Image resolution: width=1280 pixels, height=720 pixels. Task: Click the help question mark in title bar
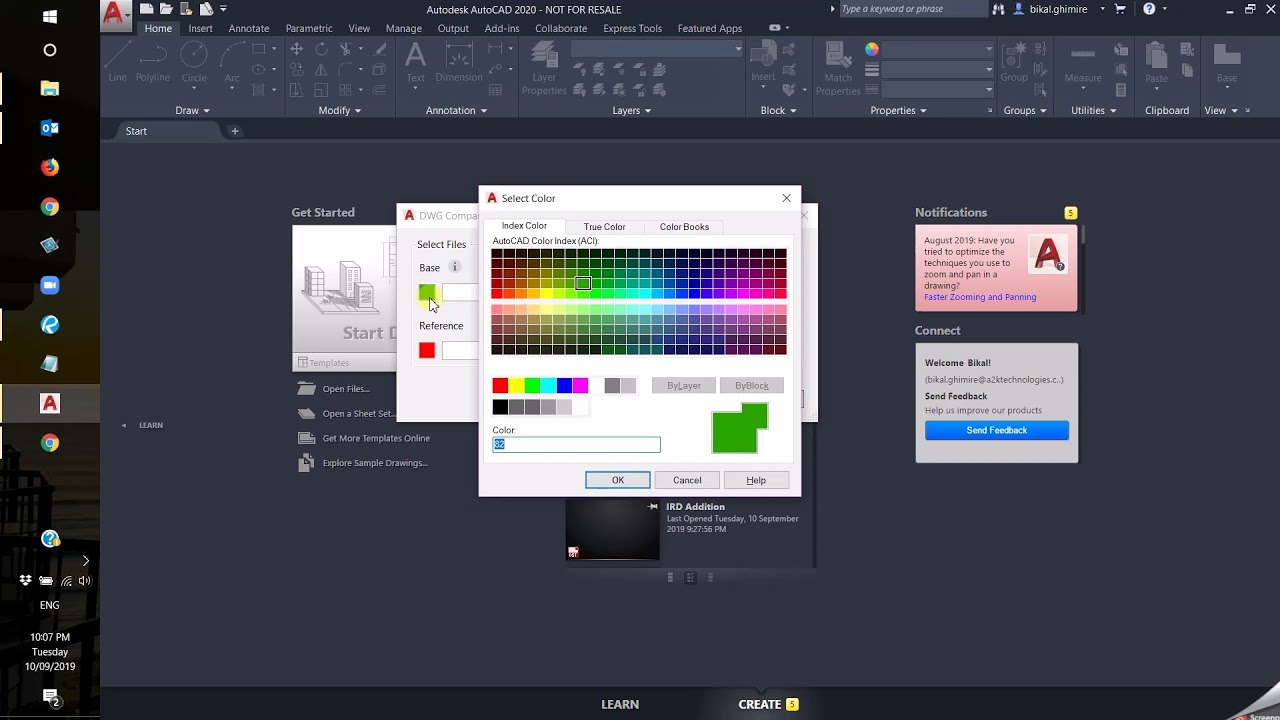pos(1149,9)
